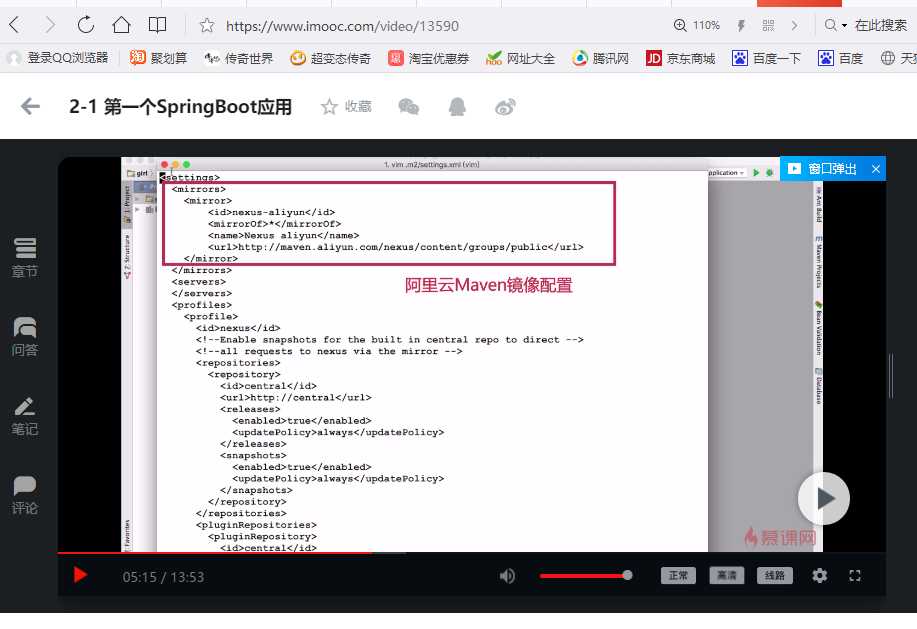917x629 pixels.
Task: Open the search engine dropdown arrow
Action: click(x=844, y=26)
